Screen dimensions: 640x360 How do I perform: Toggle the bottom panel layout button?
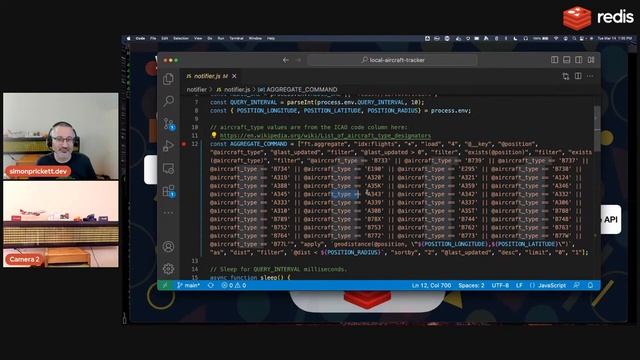(567, 60)
